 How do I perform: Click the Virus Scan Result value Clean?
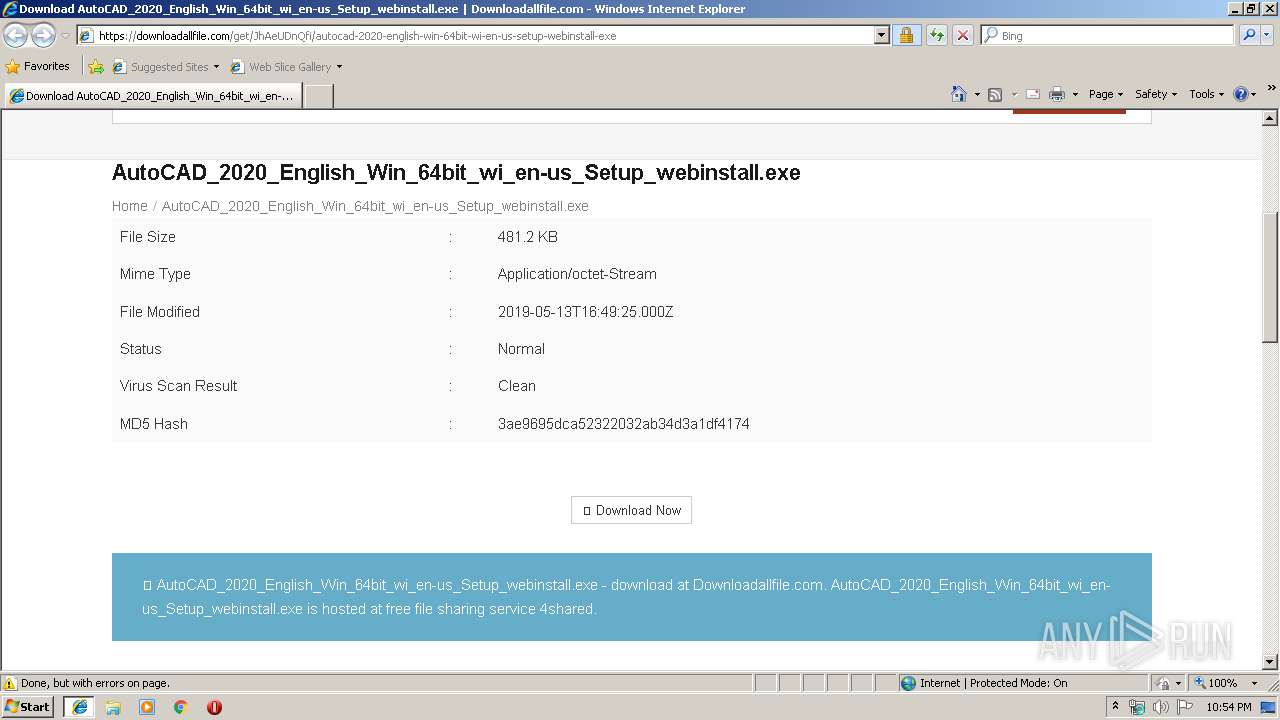click(517, 386)
